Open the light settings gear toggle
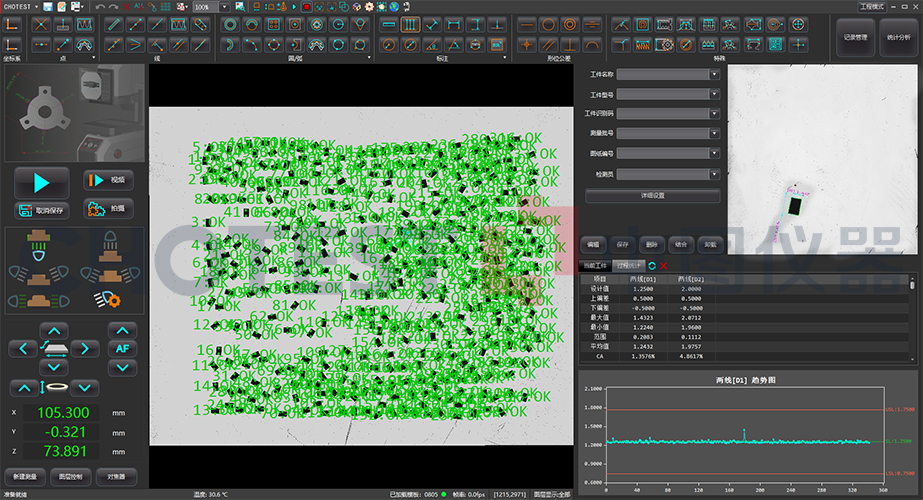This screenshot has height=500, width=923. [107, 299]
